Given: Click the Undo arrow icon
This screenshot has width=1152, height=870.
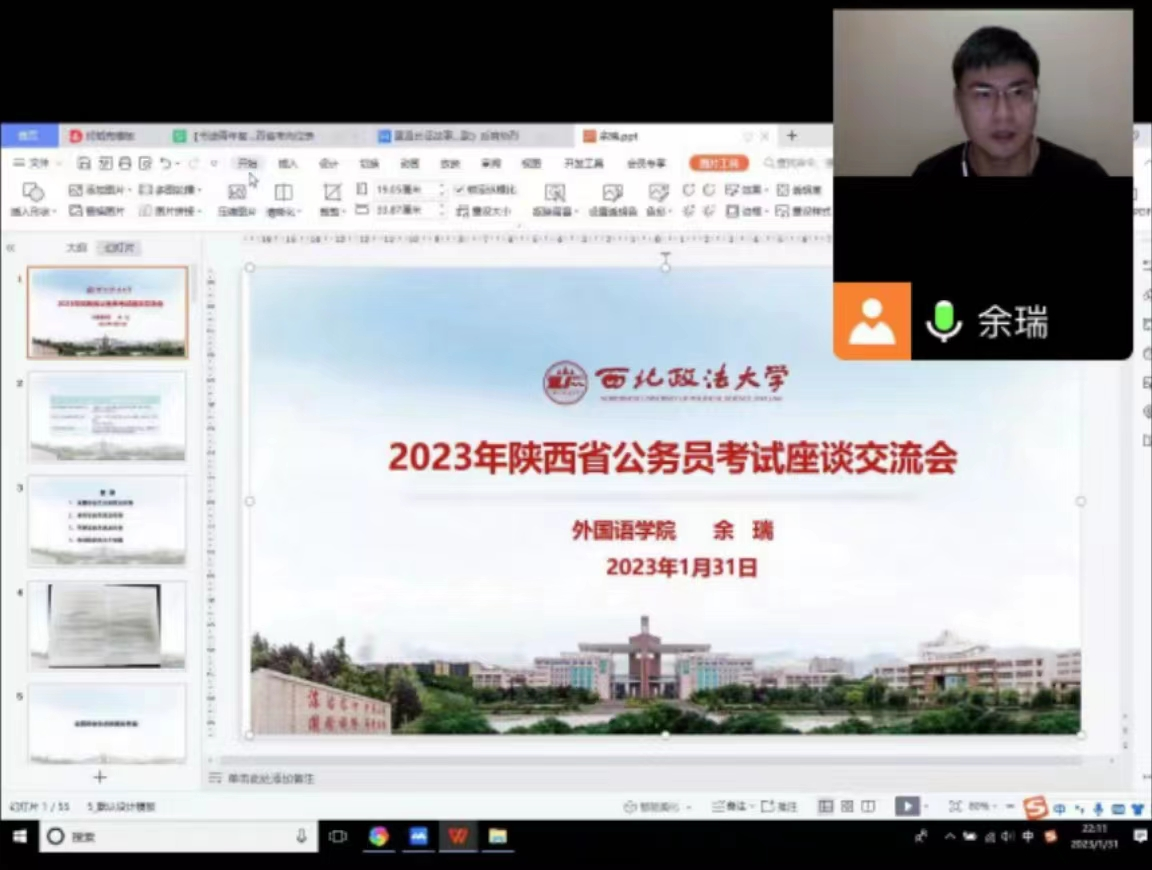Looking at the screenshot, I should (x=166, y=163).
